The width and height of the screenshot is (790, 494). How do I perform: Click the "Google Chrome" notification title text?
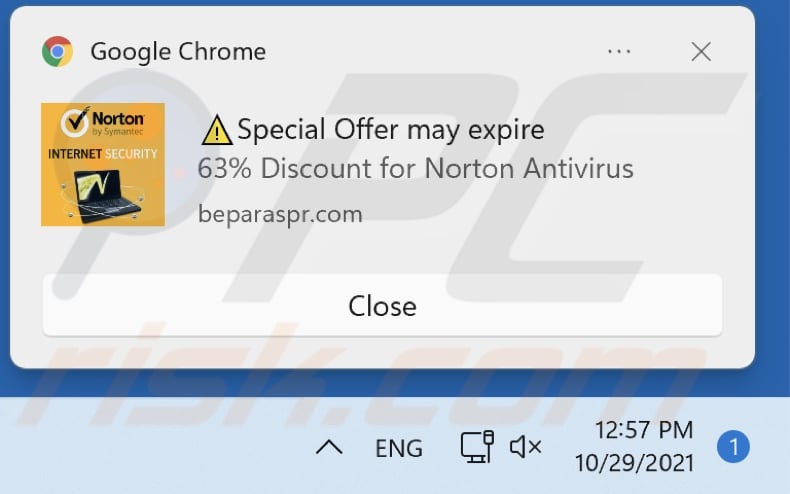click(178, 52)
